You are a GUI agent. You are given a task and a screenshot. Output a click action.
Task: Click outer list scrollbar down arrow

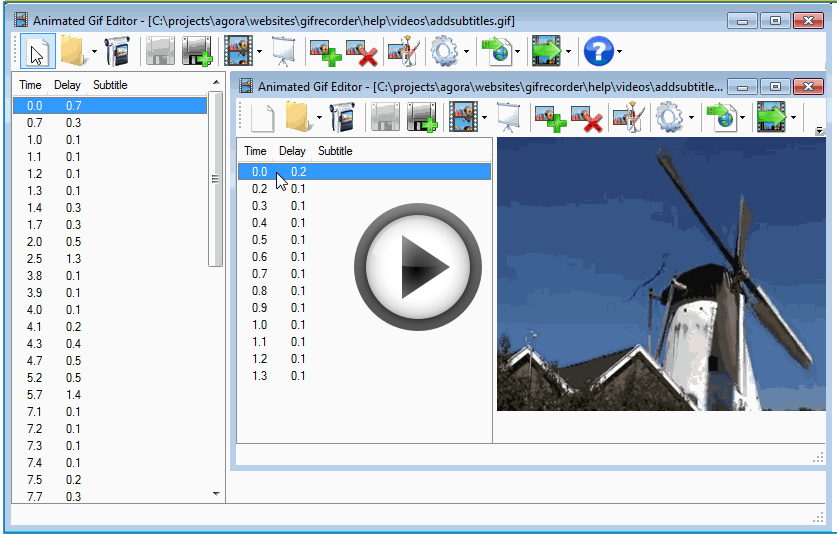pos(216,493)
